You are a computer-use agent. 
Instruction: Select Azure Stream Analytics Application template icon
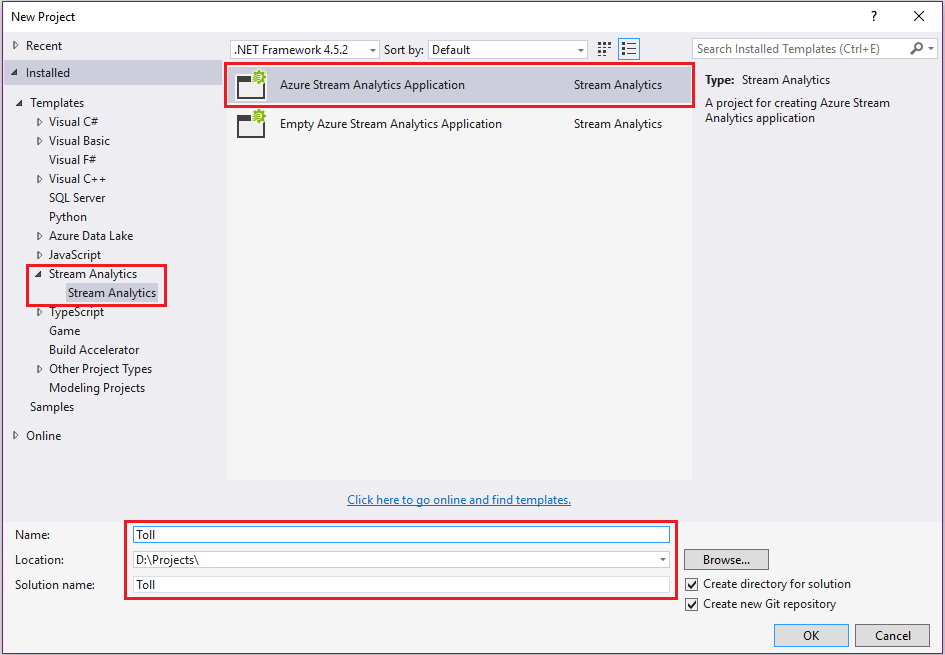251,85
